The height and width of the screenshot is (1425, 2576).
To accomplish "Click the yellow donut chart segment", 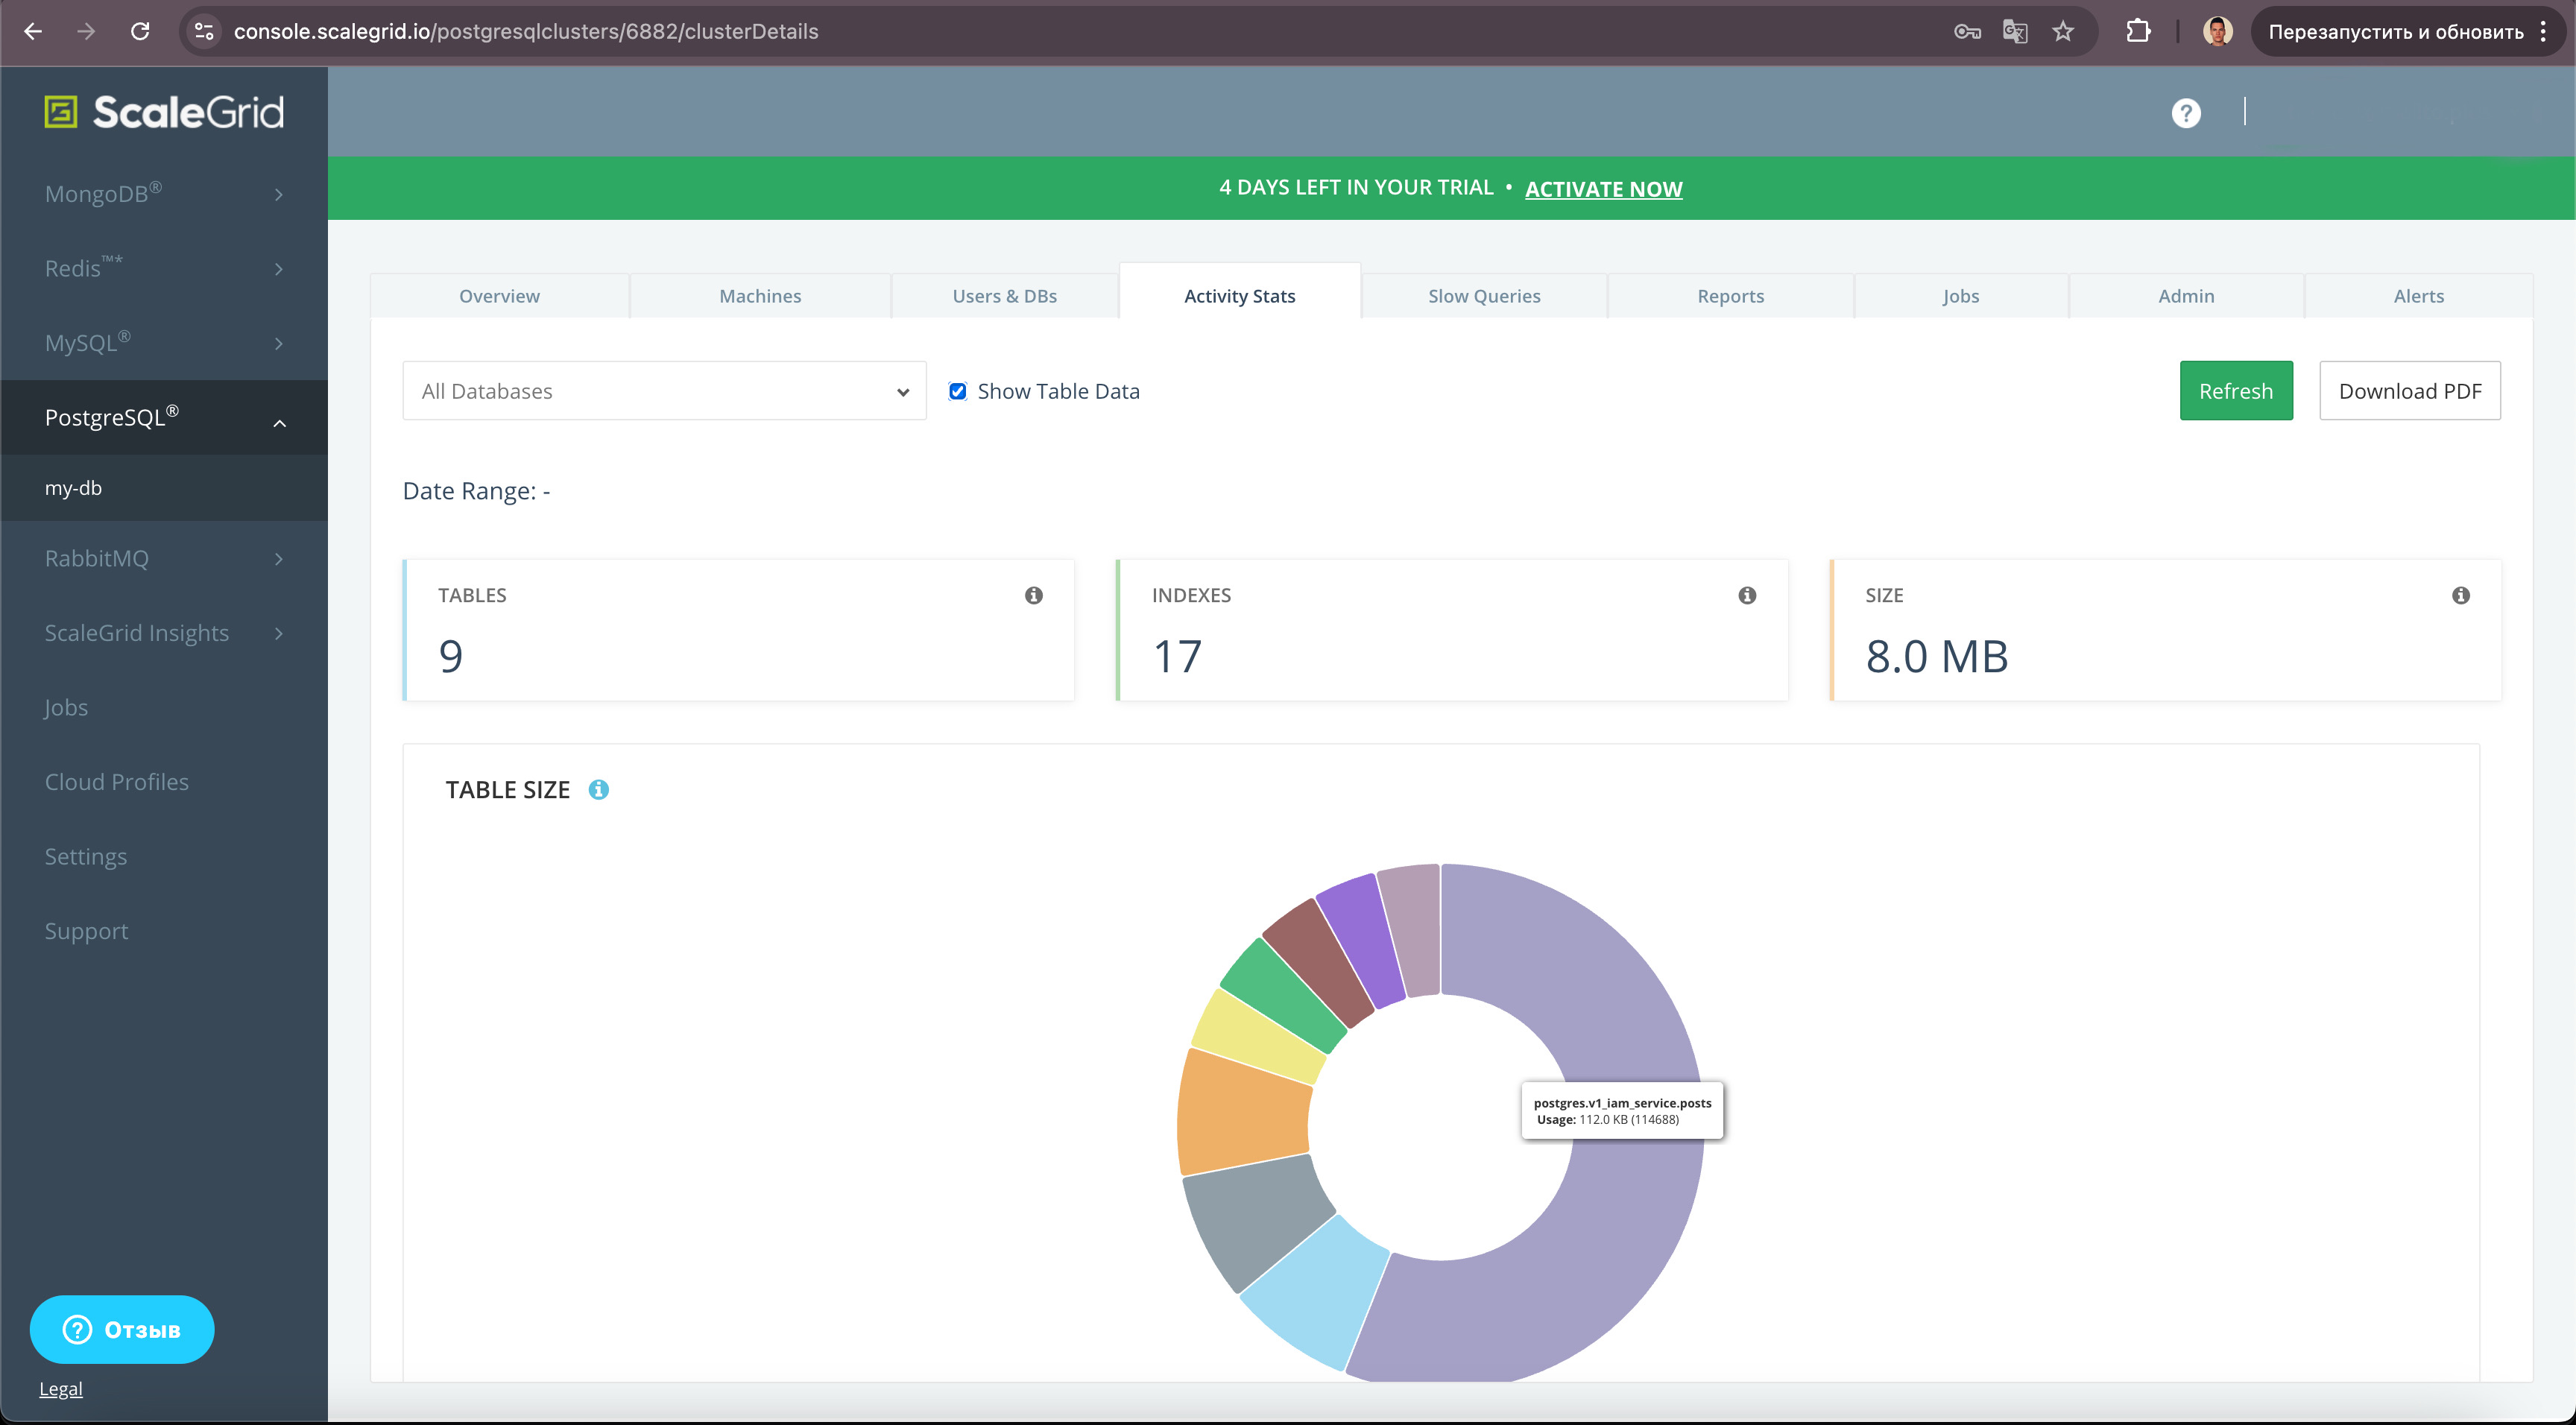I will (1259, 1037).
